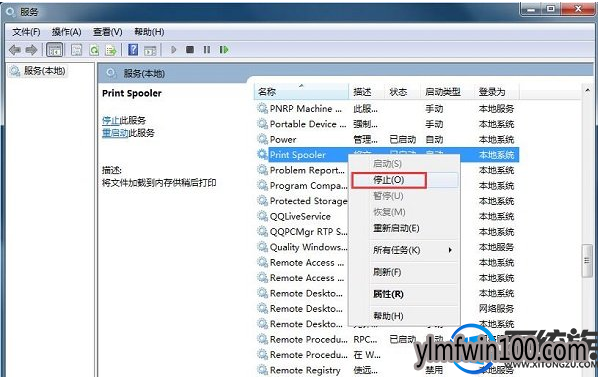Sort by the 启动类型 column header
Viewport: 598px width, 377px height.
pyautogui.click(x=447, y=91)
